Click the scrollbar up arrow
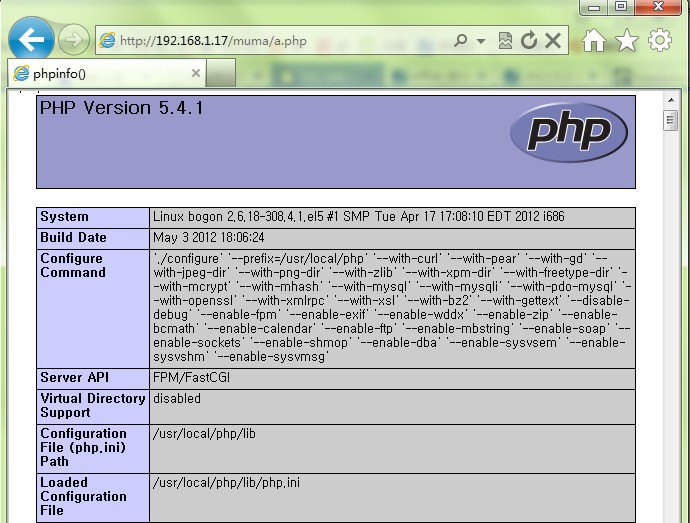The width and height of the screenshot is (690, 523). click(x=671, y=100)
